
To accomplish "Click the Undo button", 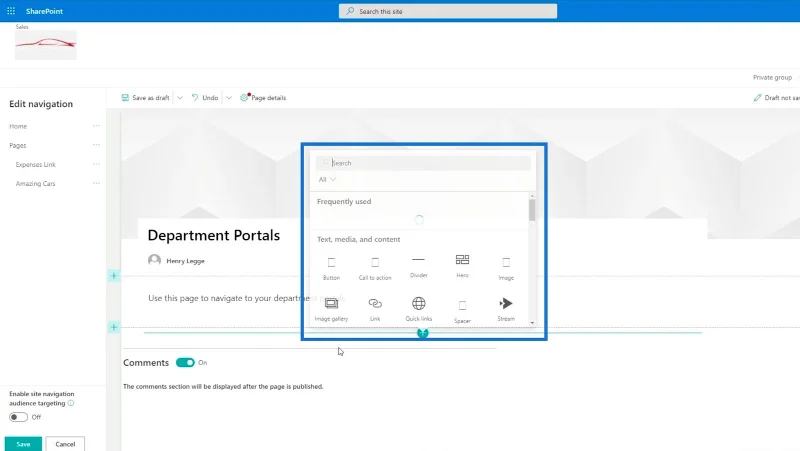I will pos(205,97).
